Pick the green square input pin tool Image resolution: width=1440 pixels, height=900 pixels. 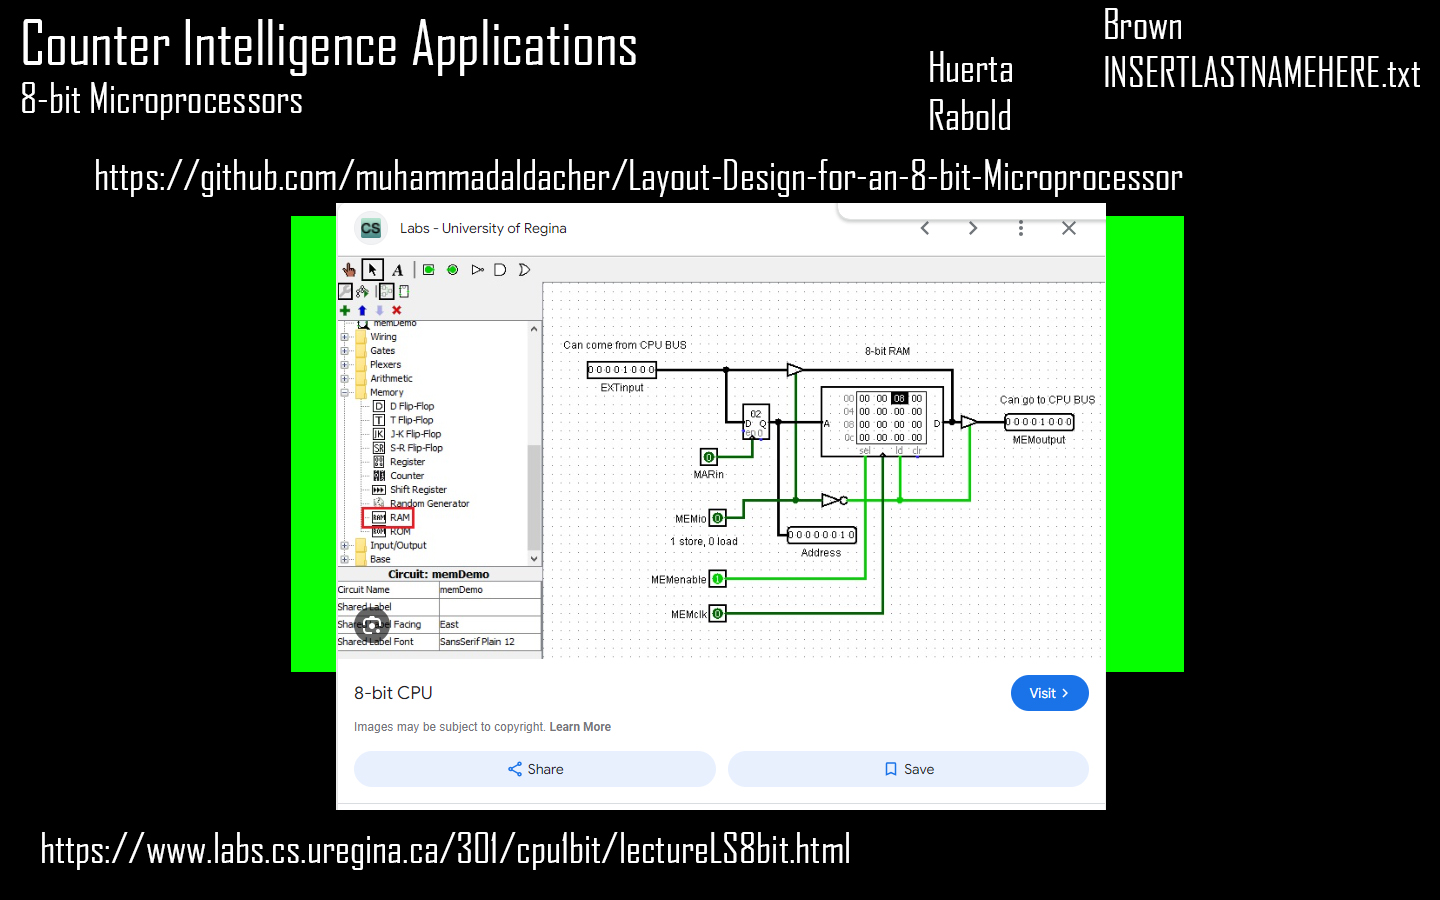(x=429, y=270)
